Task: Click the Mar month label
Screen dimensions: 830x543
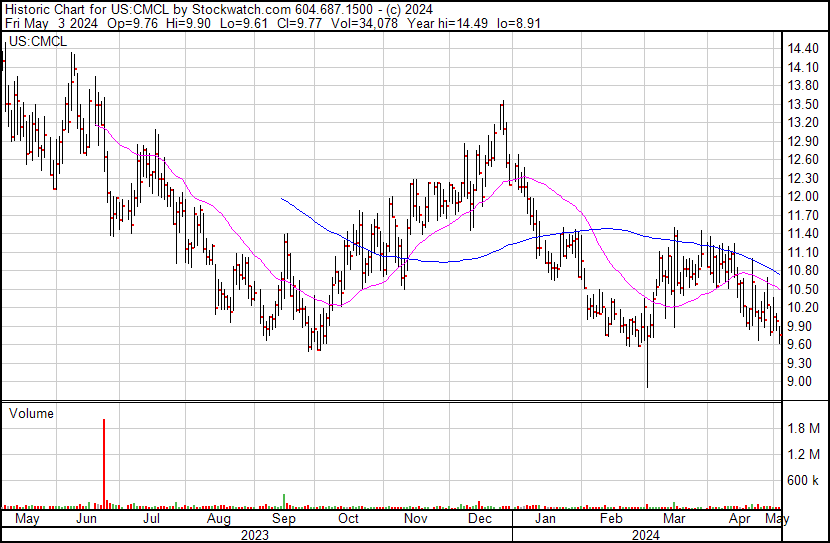Action: pyautogui.click(x=674, y=519)
